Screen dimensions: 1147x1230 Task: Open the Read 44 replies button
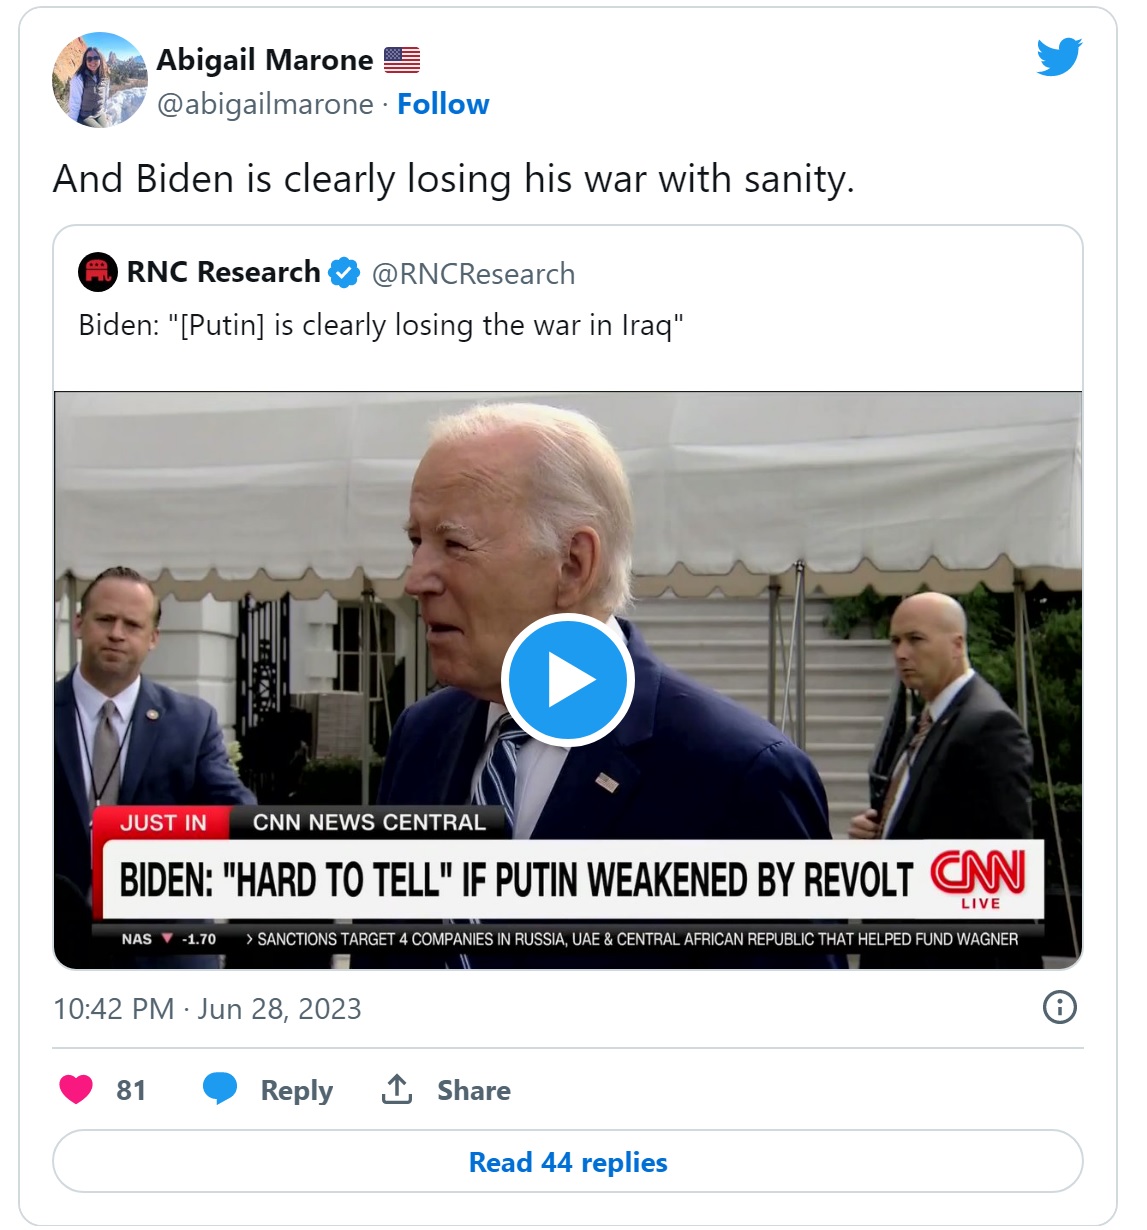[568, 1162]
